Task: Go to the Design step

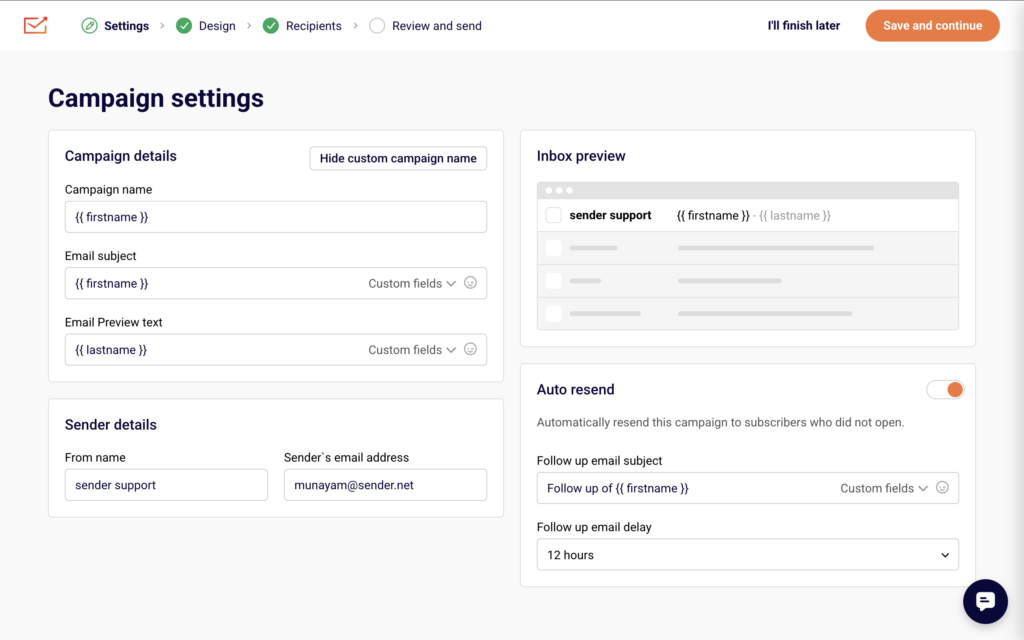Action: click(x=217, y=26)
